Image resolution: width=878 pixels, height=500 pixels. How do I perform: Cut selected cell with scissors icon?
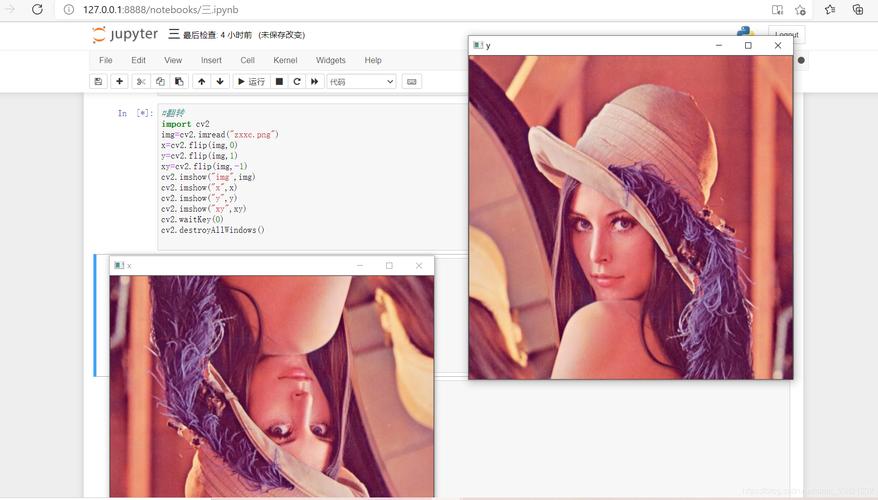(141, 82)
